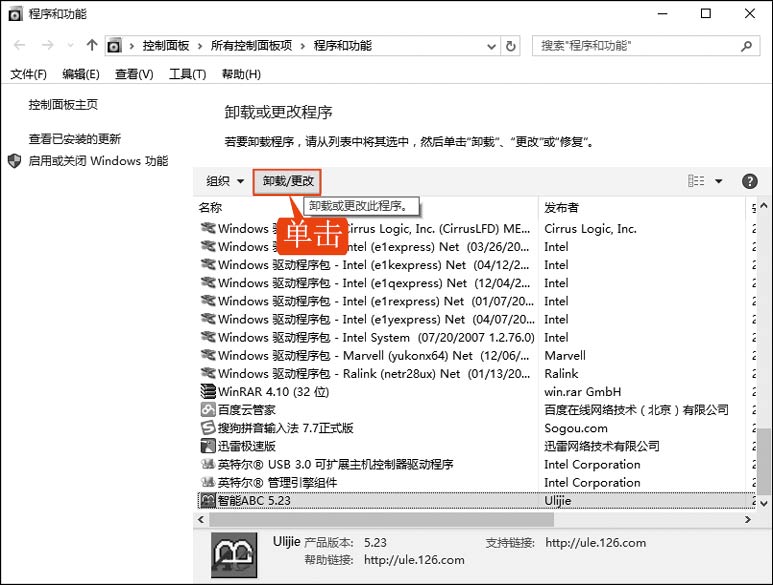Select 百度云管家 entry text
This screenshot has width=773, height=585.
coord(246,410)
